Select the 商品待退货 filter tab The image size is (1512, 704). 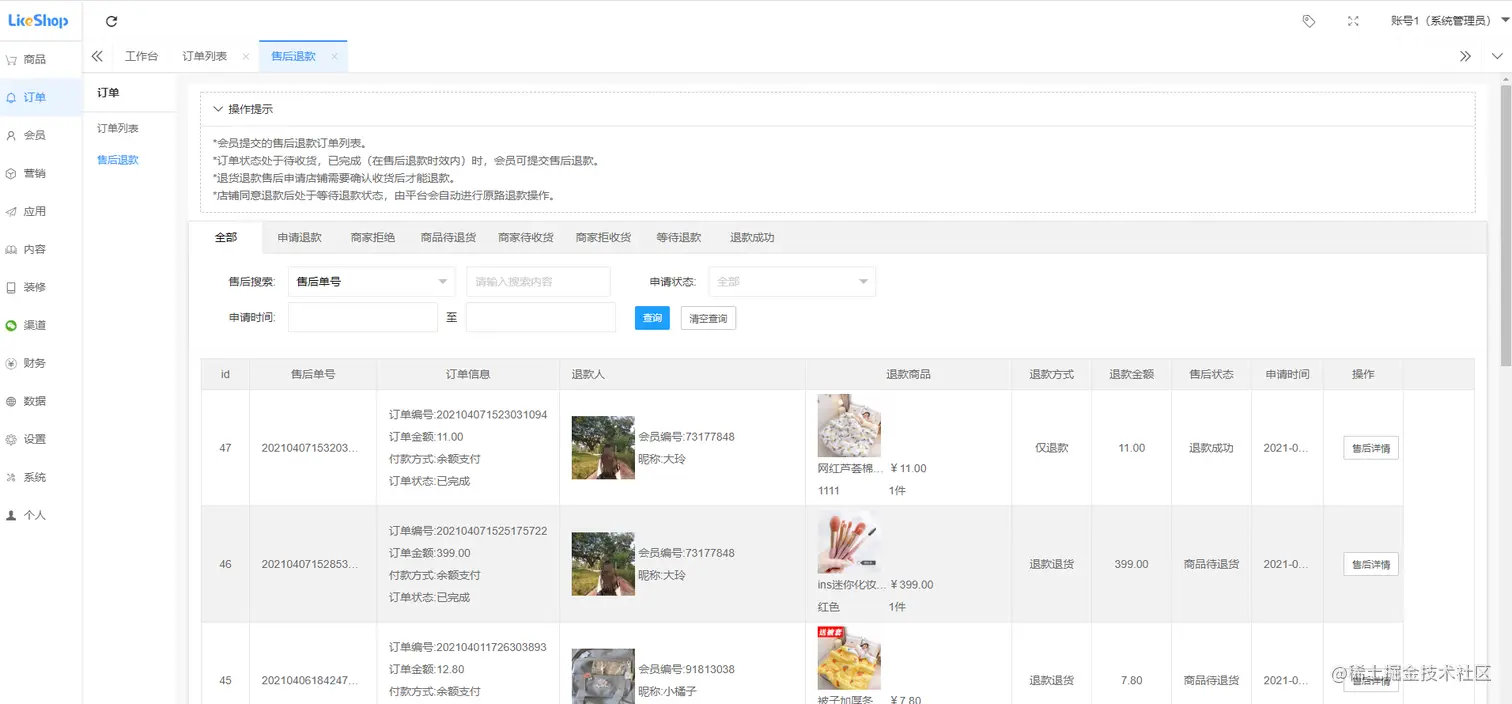coord(448,238)
